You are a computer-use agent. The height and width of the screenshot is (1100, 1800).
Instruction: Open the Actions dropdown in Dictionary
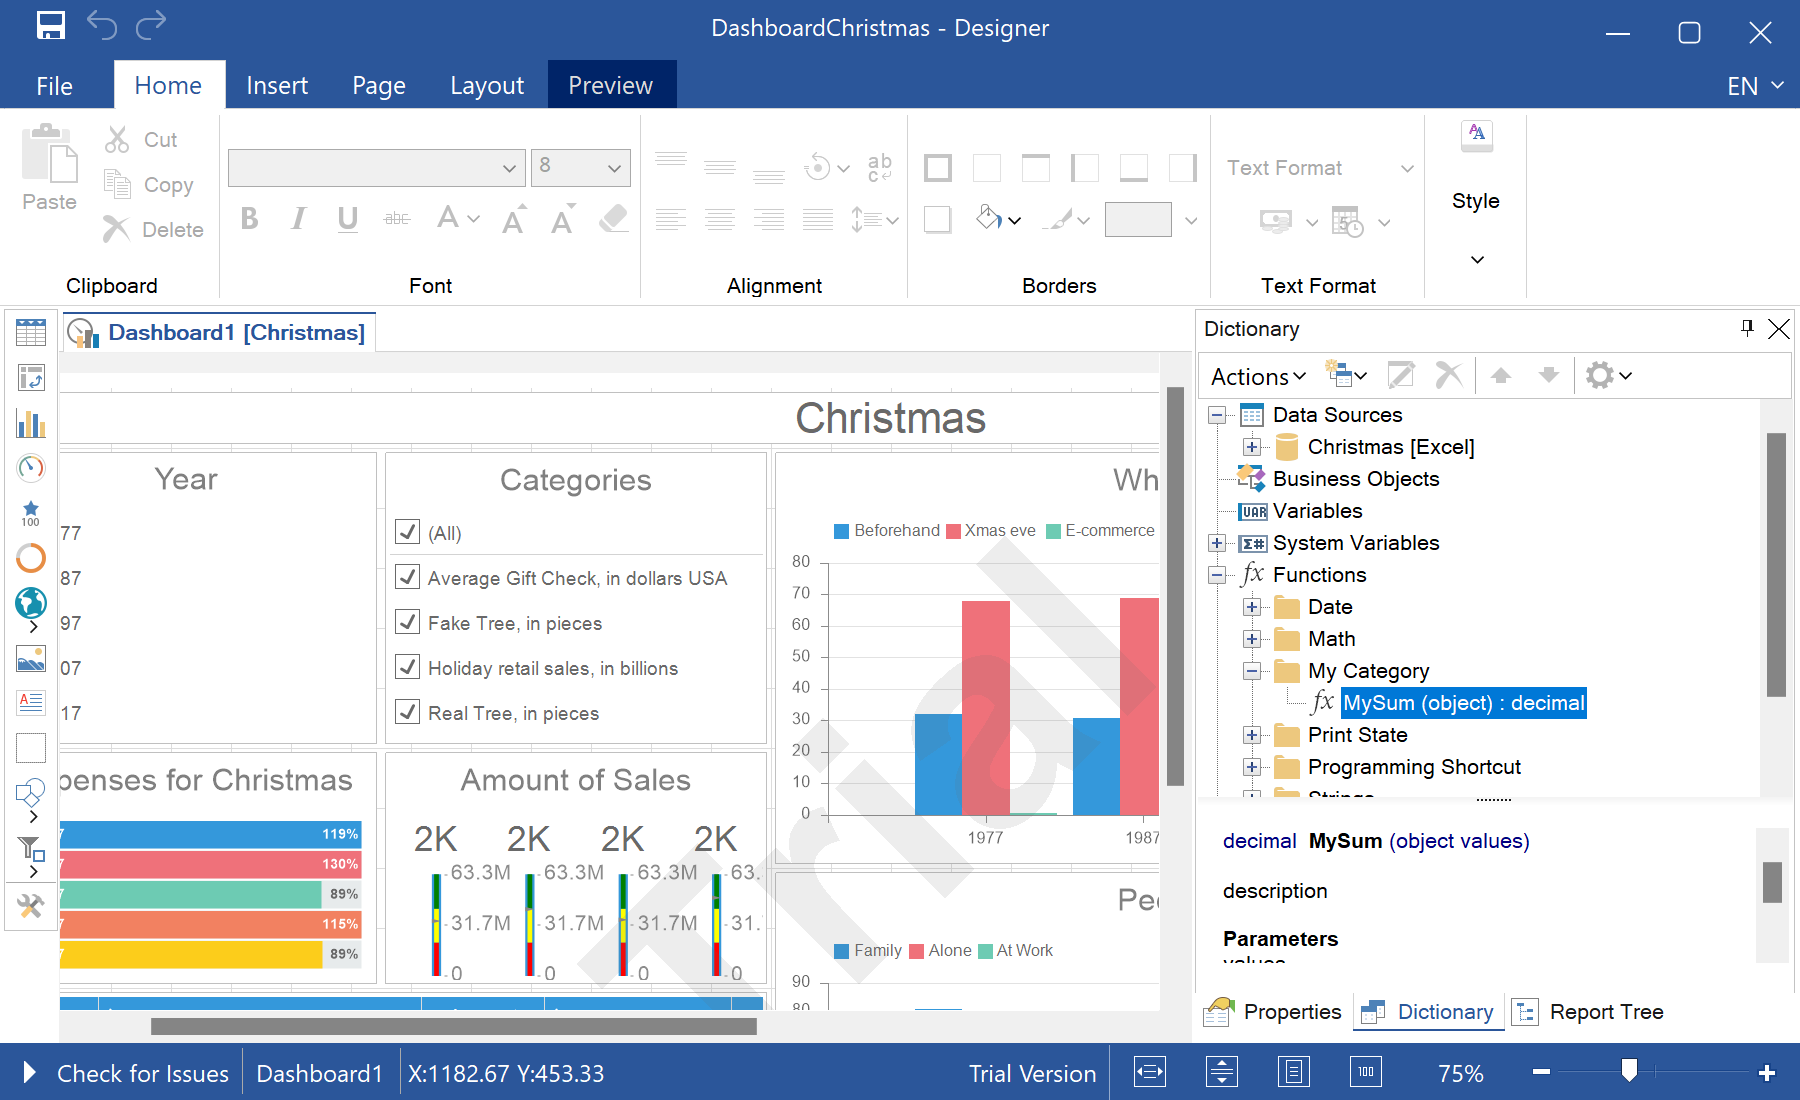(1257, 377)
